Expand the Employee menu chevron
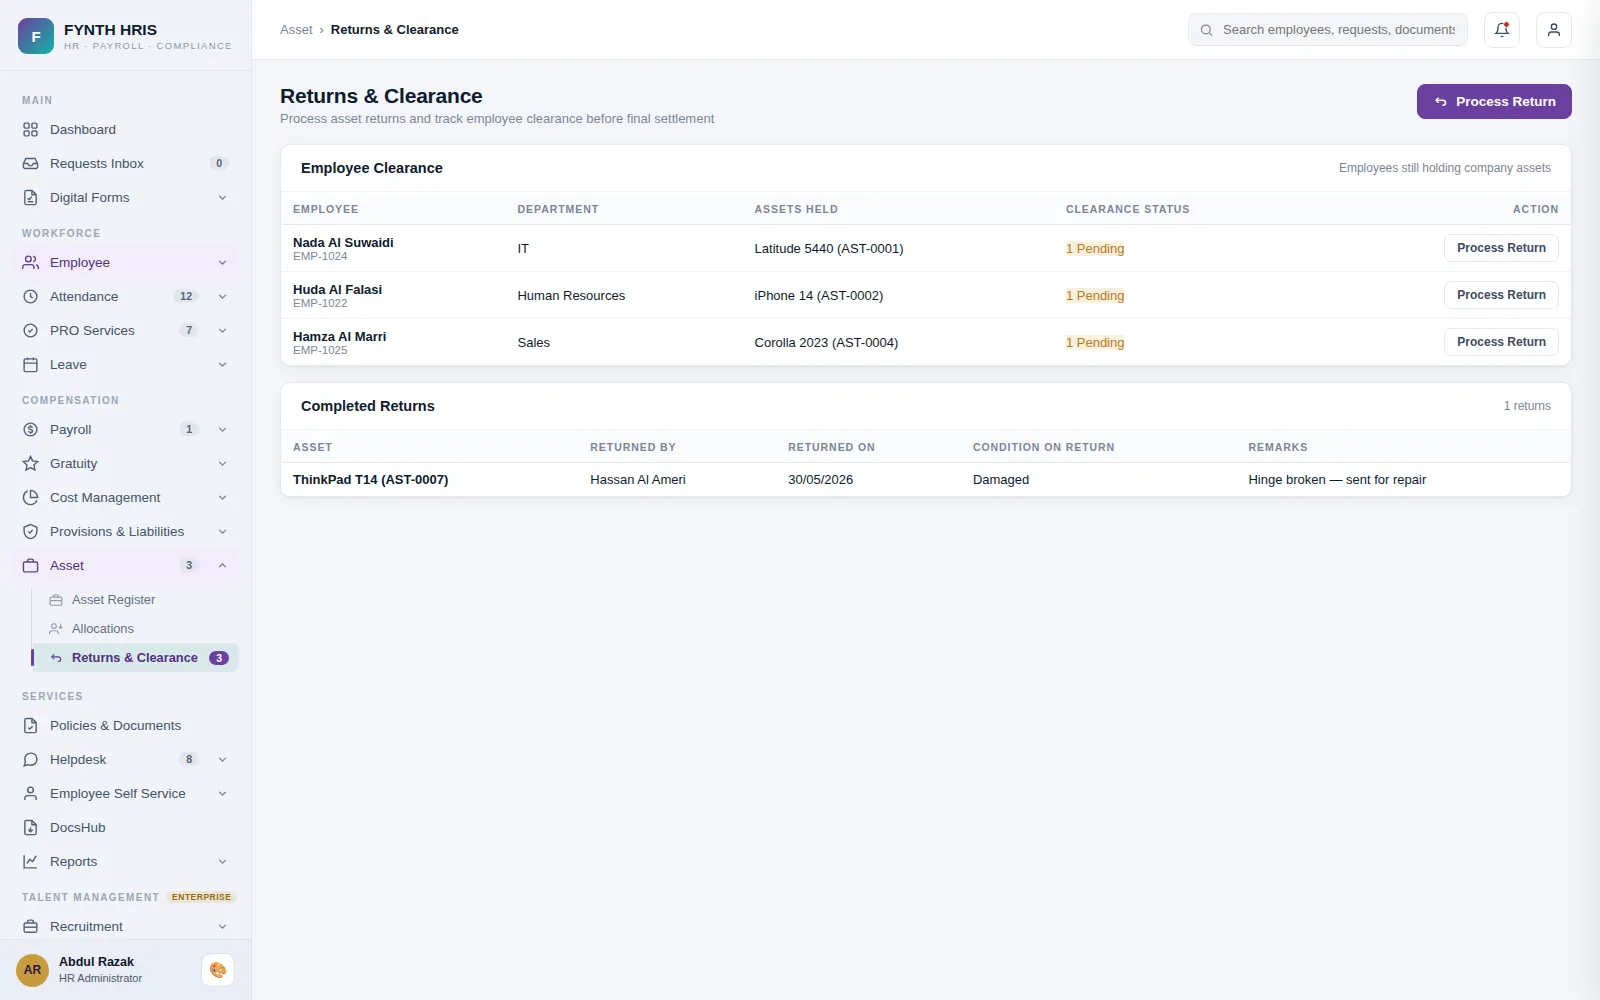1600x1000 pixels. tap(222, 263)
